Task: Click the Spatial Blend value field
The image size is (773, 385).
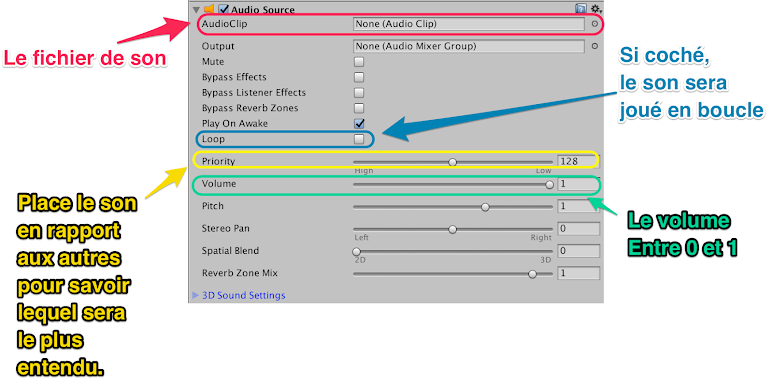Action: 578,251
